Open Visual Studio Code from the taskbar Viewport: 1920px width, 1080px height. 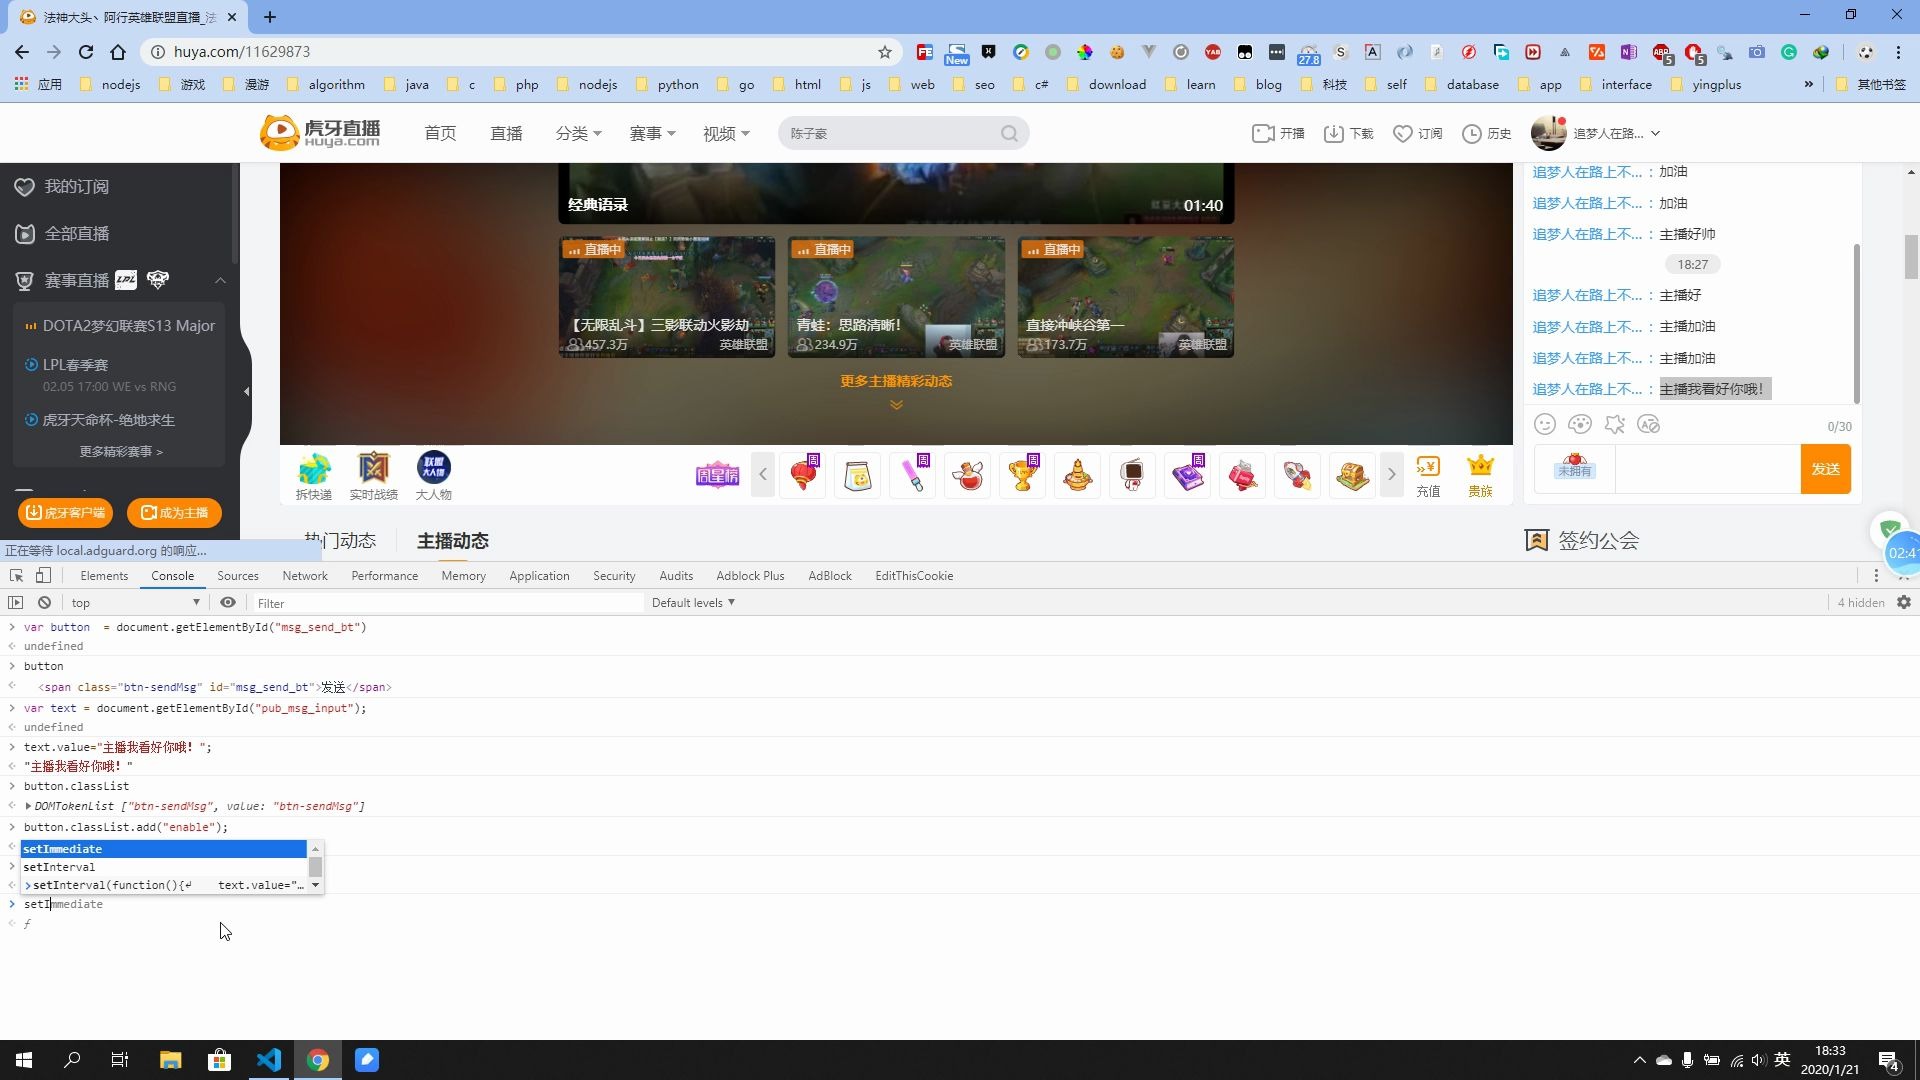click(x=269, y=1060)
